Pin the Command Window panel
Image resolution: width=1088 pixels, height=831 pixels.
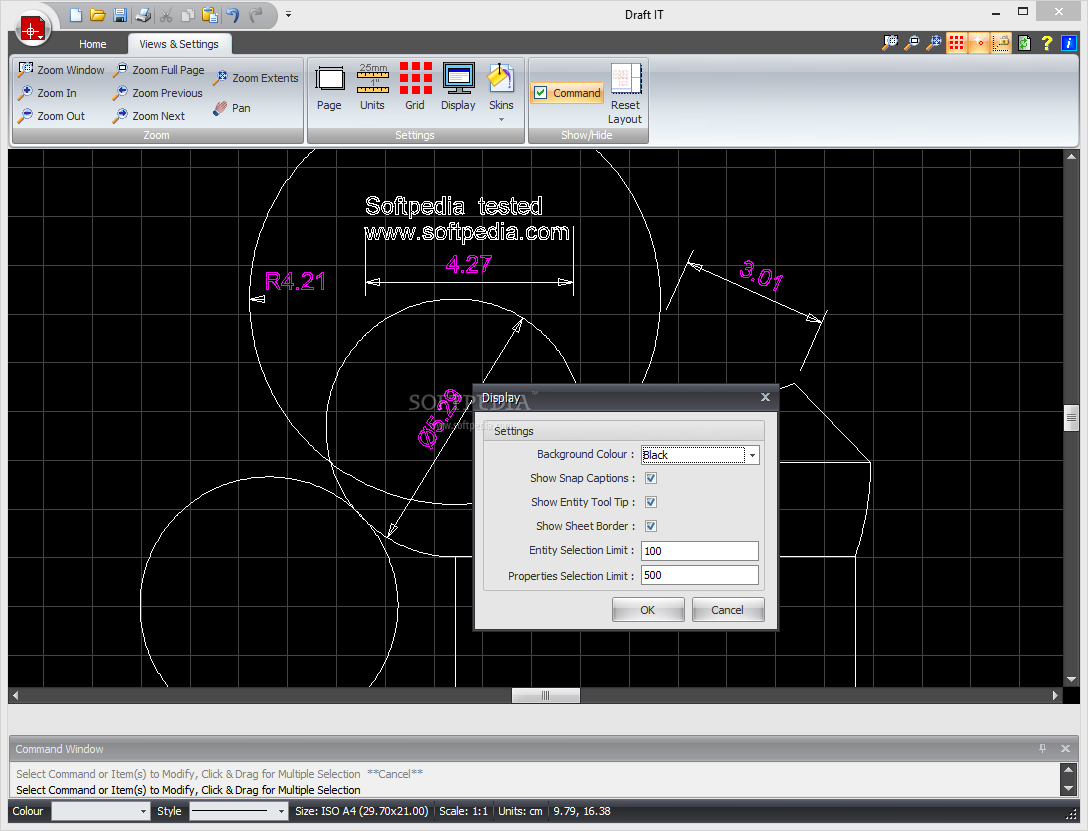click(x=1042, y=748)
